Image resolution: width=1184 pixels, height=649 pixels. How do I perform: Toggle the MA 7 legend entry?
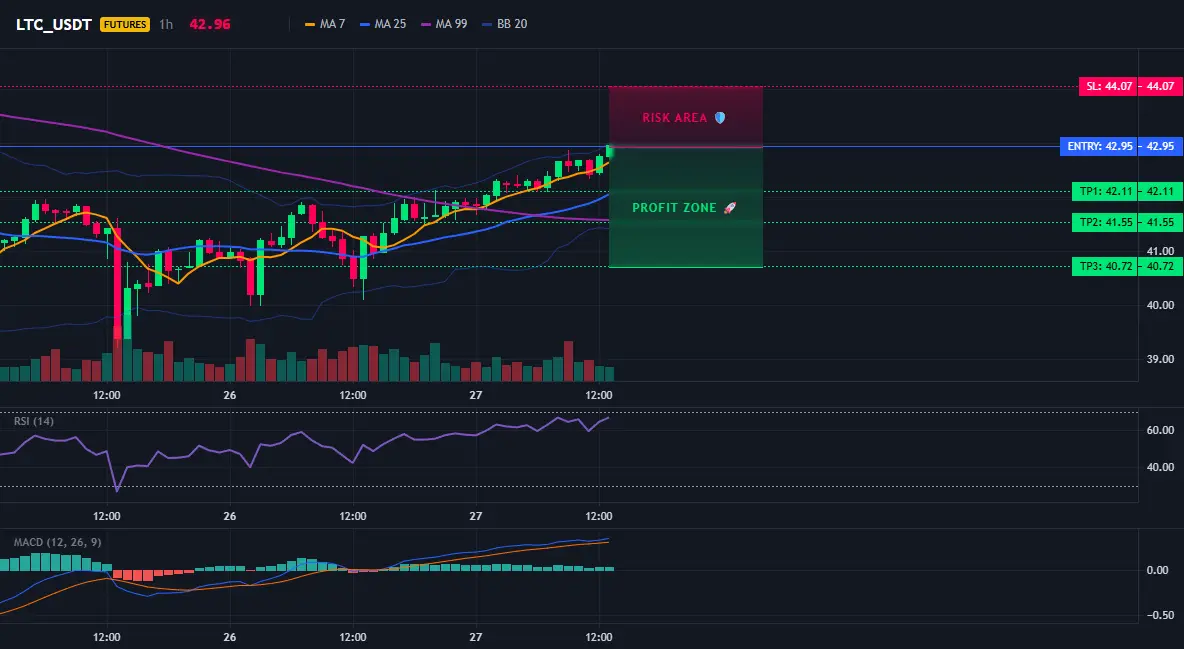point(325,24)
